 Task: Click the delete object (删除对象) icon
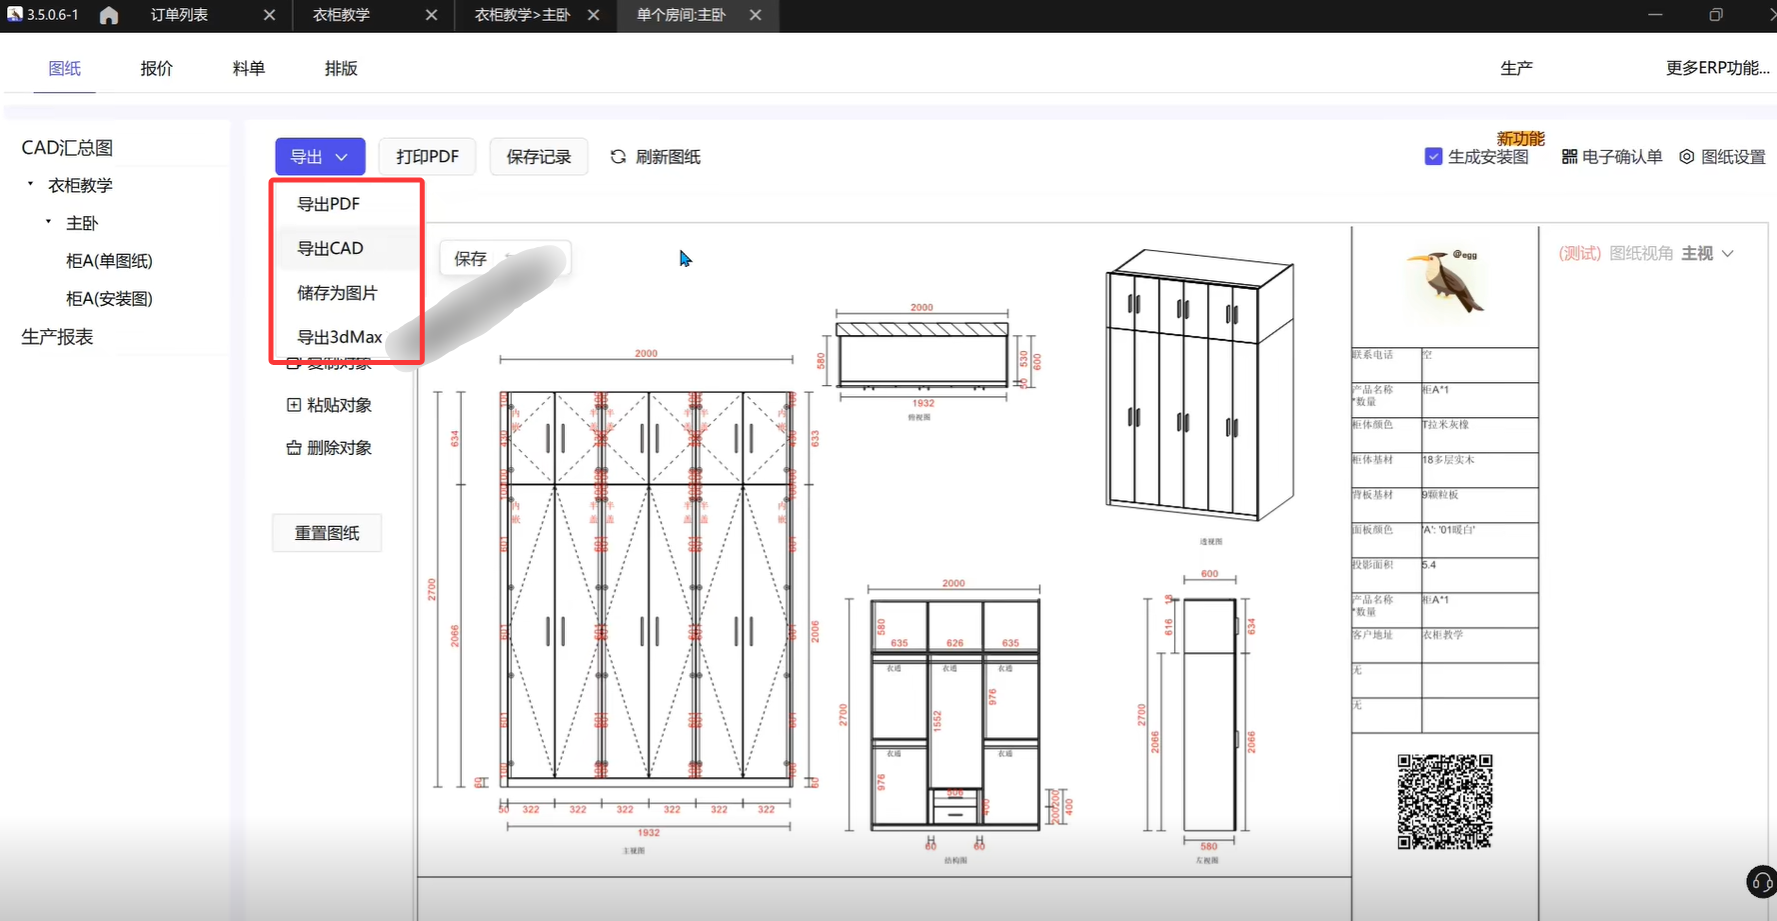point(294,448)
